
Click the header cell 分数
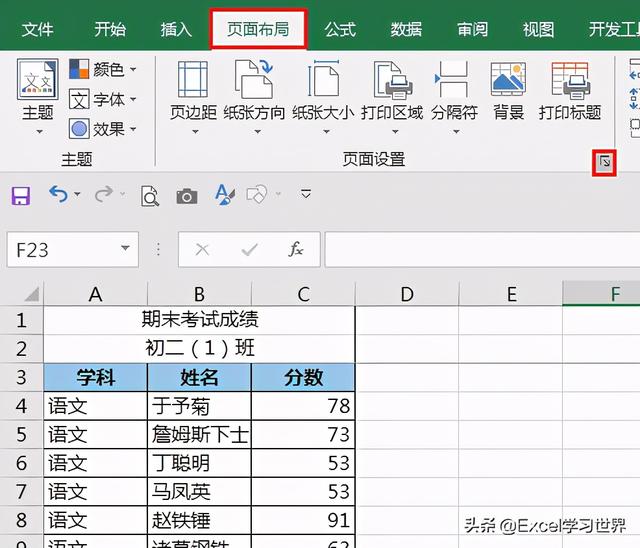coord(303,377)
